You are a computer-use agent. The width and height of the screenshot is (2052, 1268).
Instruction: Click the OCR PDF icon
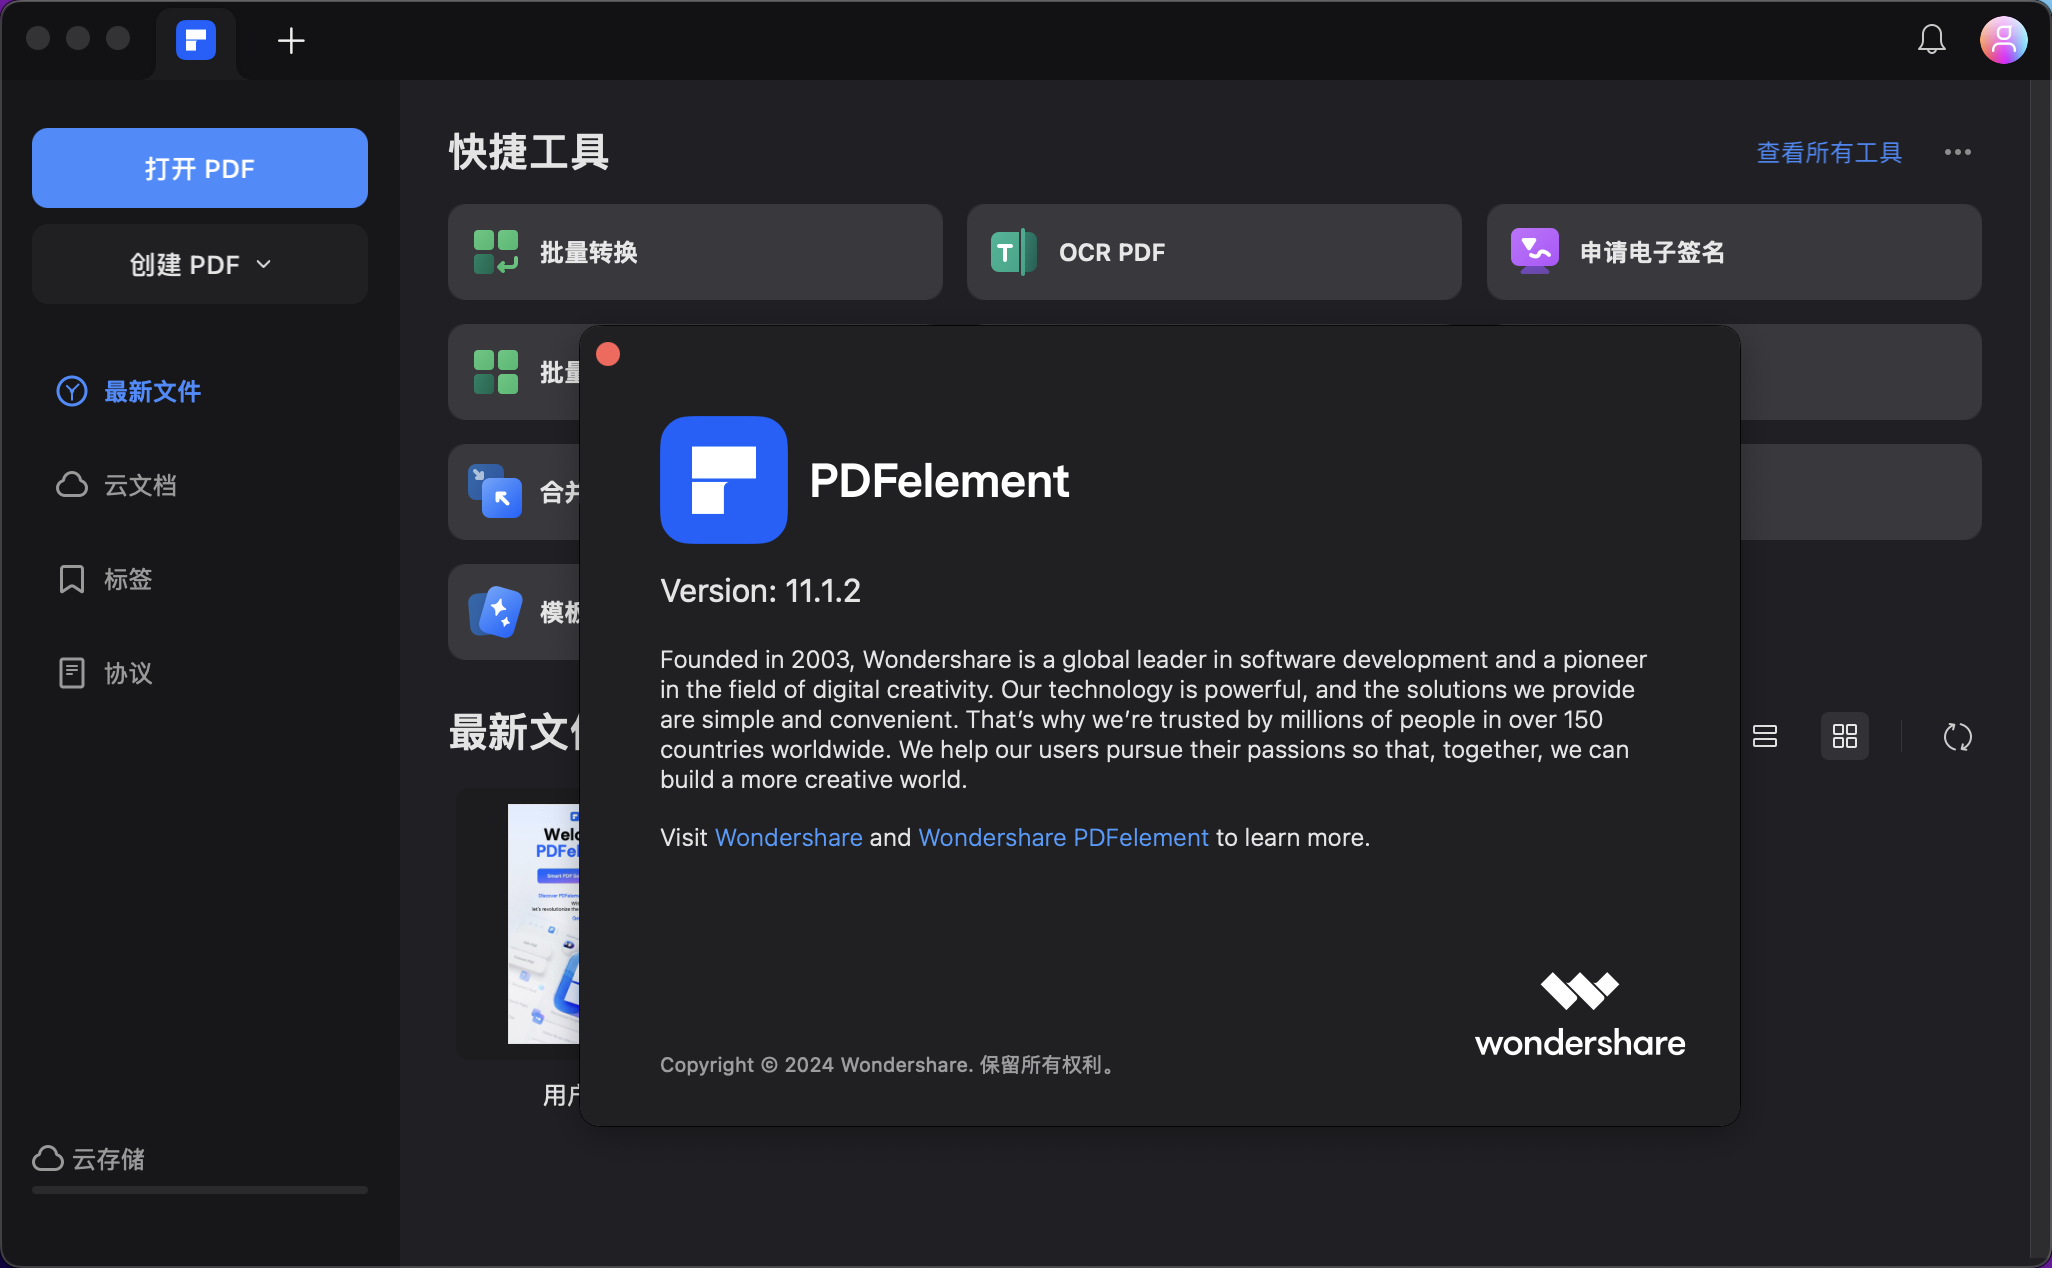[x=1013, y=252]
